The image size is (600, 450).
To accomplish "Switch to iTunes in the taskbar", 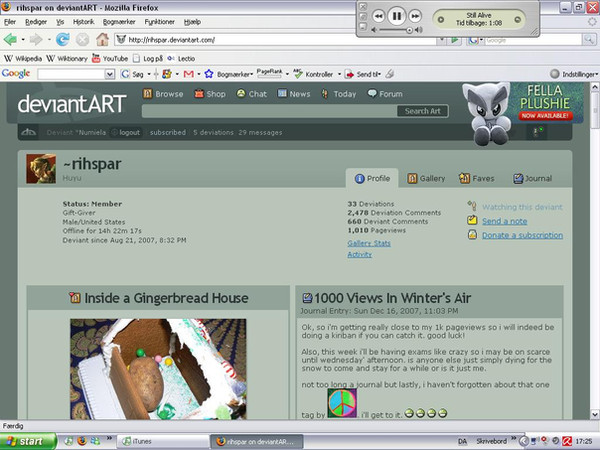I will pos(162,441).
